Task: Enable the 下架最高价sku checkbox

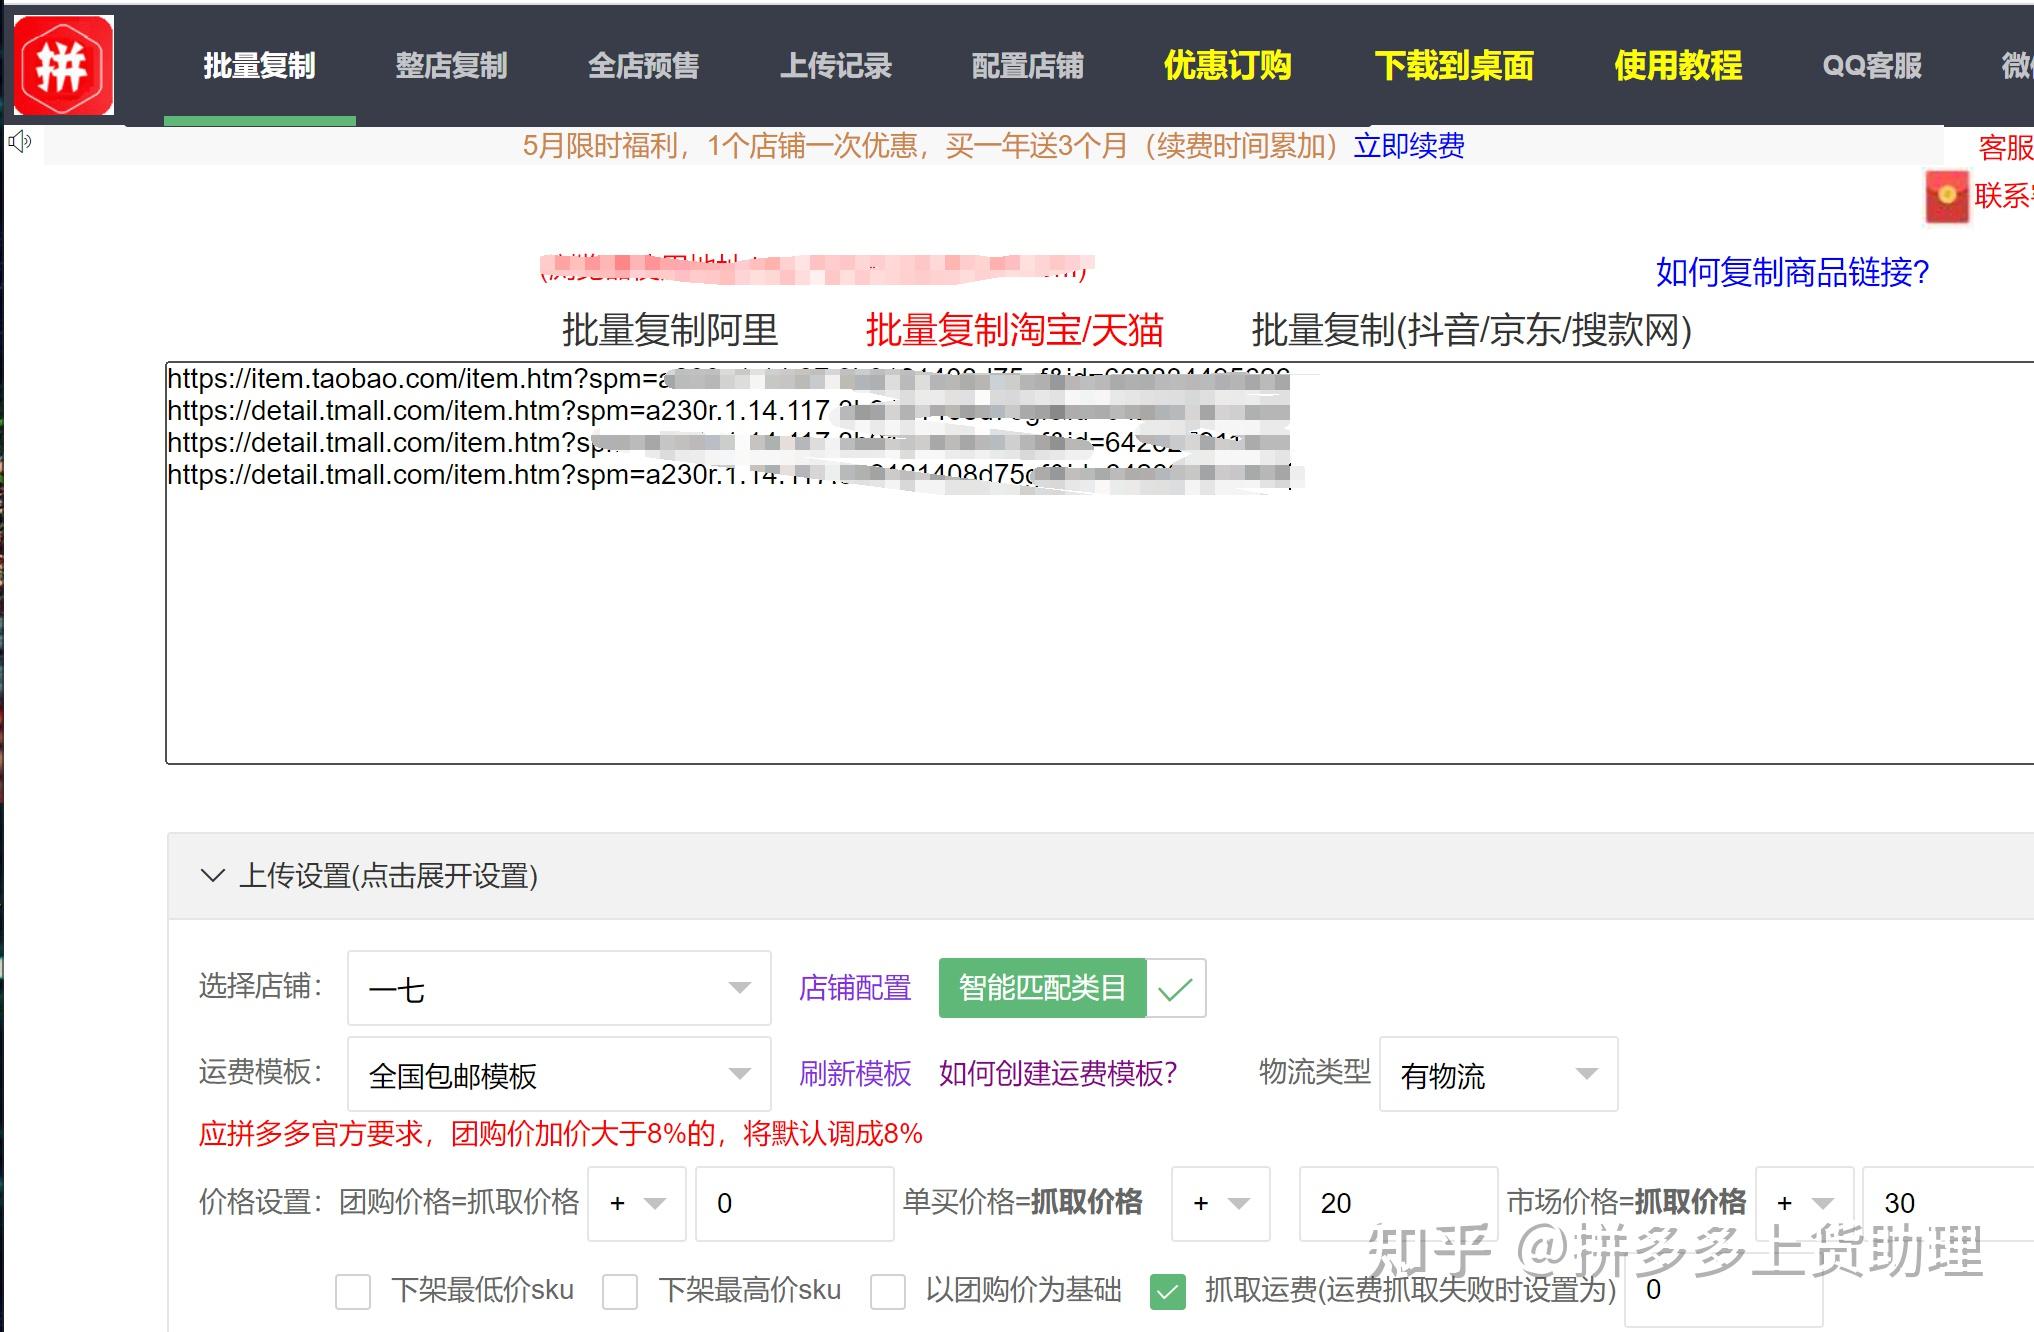Action: (x=620, y=1291)
